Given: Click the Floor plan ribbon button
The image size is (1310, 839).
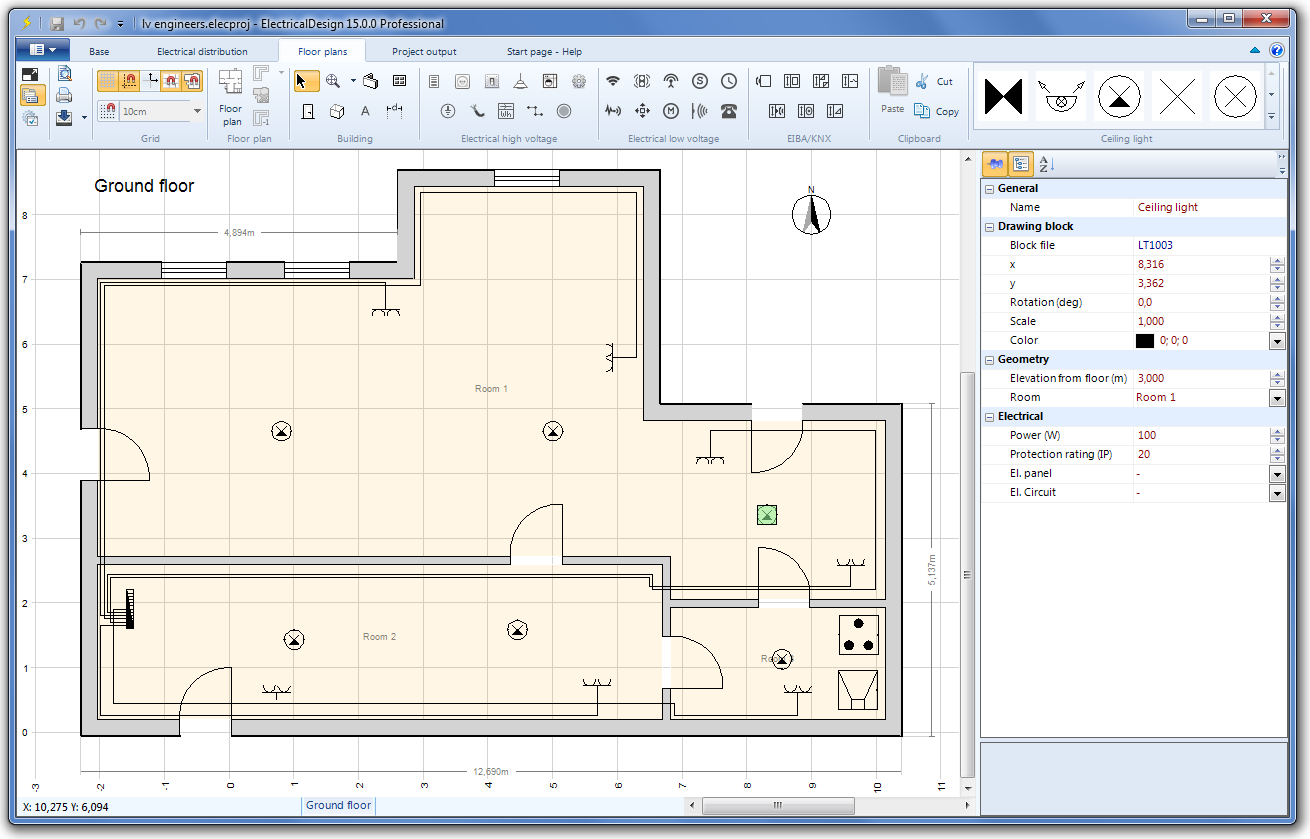Looking at the screenshot, I should pos(231,96).
